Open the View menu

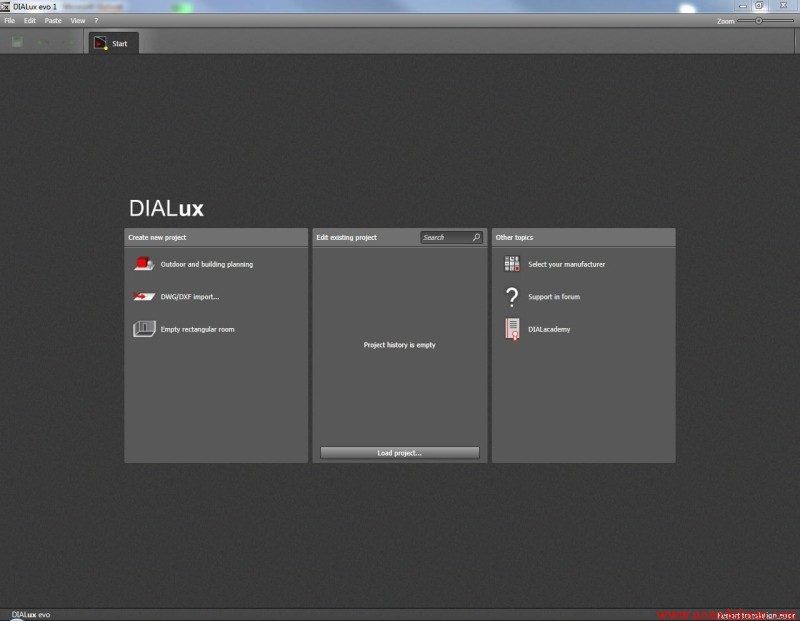78,20
